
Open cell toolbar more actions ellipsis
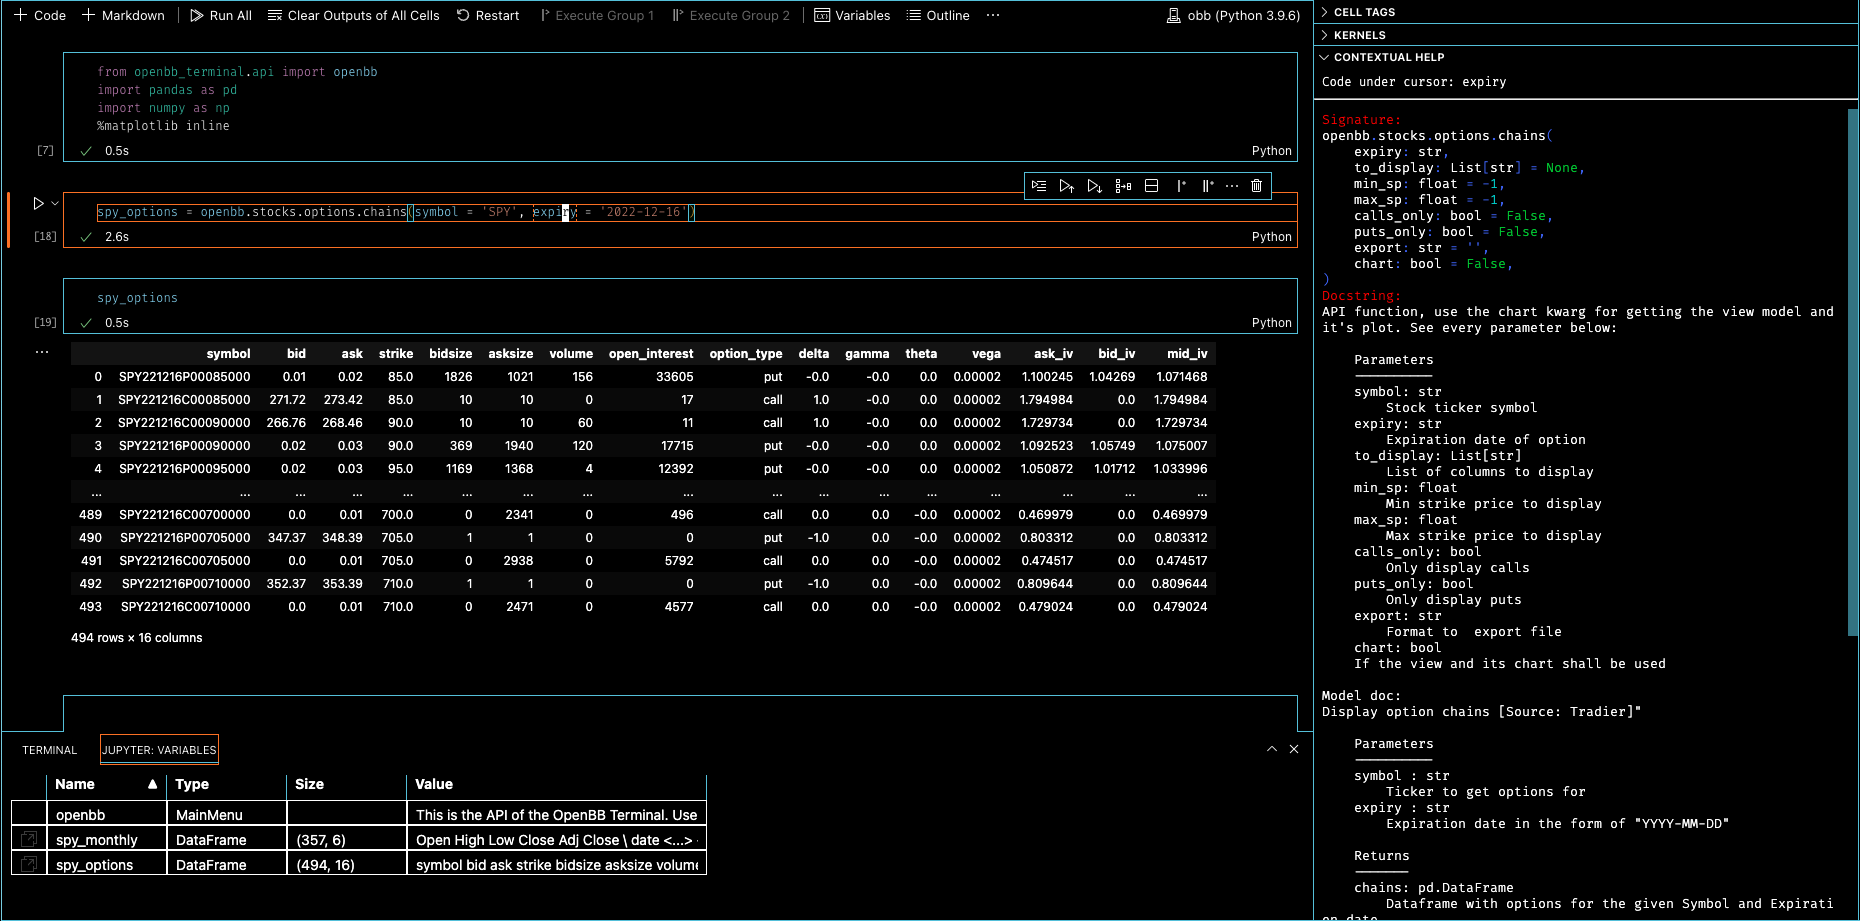1232,186
